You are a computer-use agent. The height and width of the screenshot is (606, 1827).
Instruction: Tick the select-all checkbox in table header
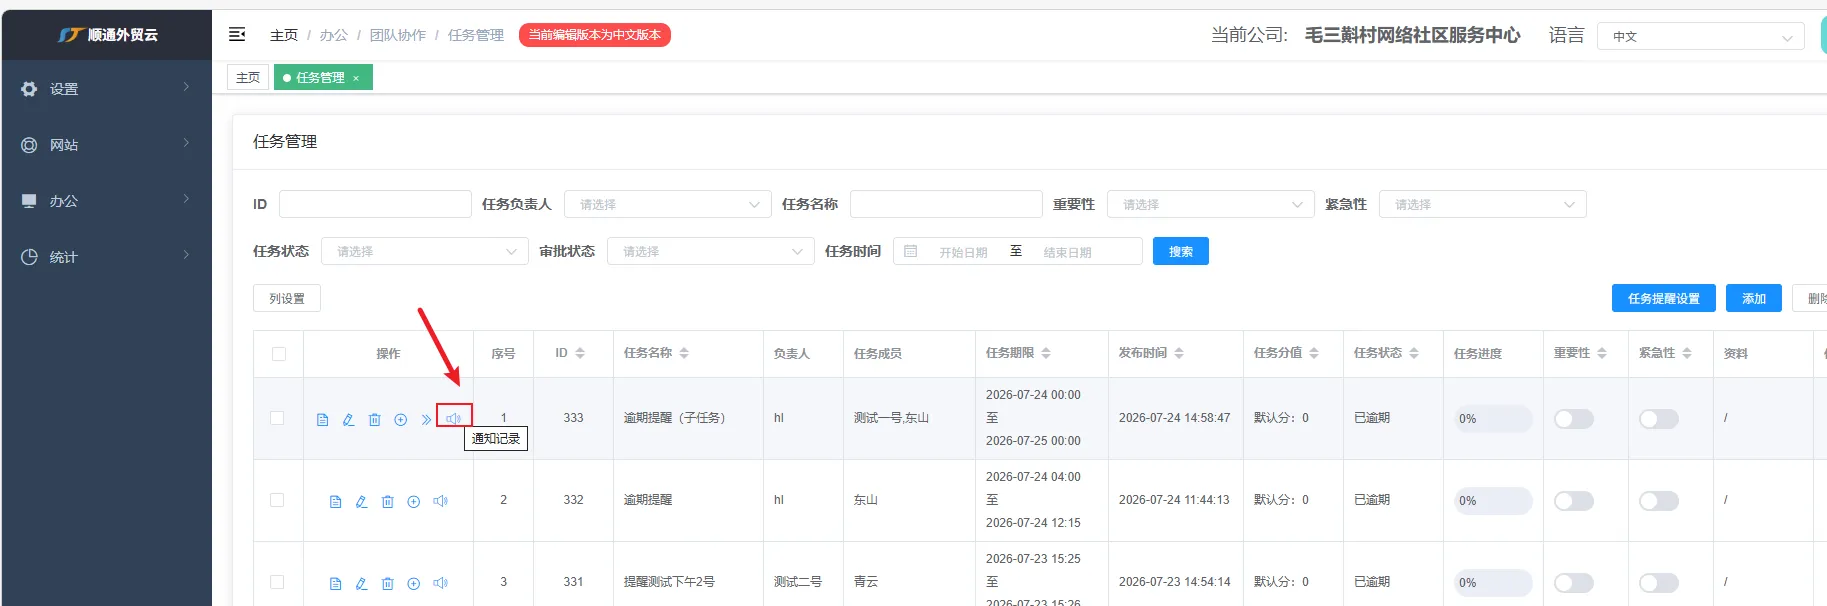pos(279,354)
